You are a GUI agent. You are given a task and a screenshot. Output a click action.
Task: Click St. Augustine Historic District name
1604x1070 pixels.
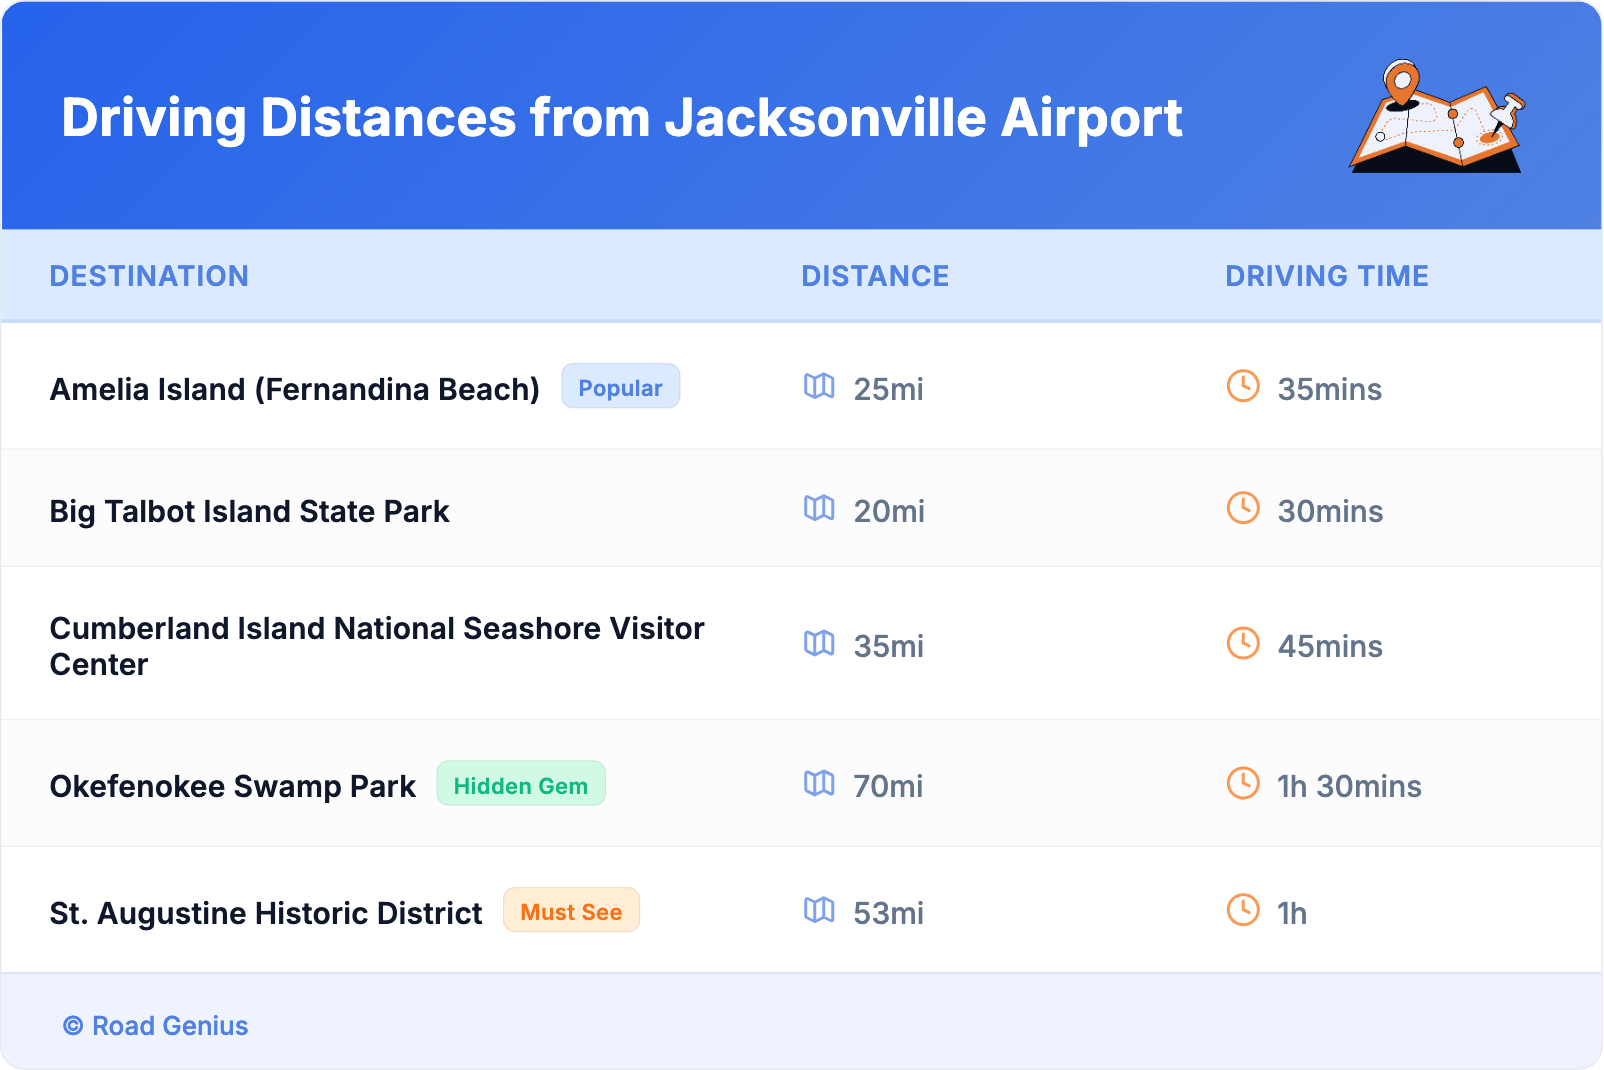click(x=266, y=913)
